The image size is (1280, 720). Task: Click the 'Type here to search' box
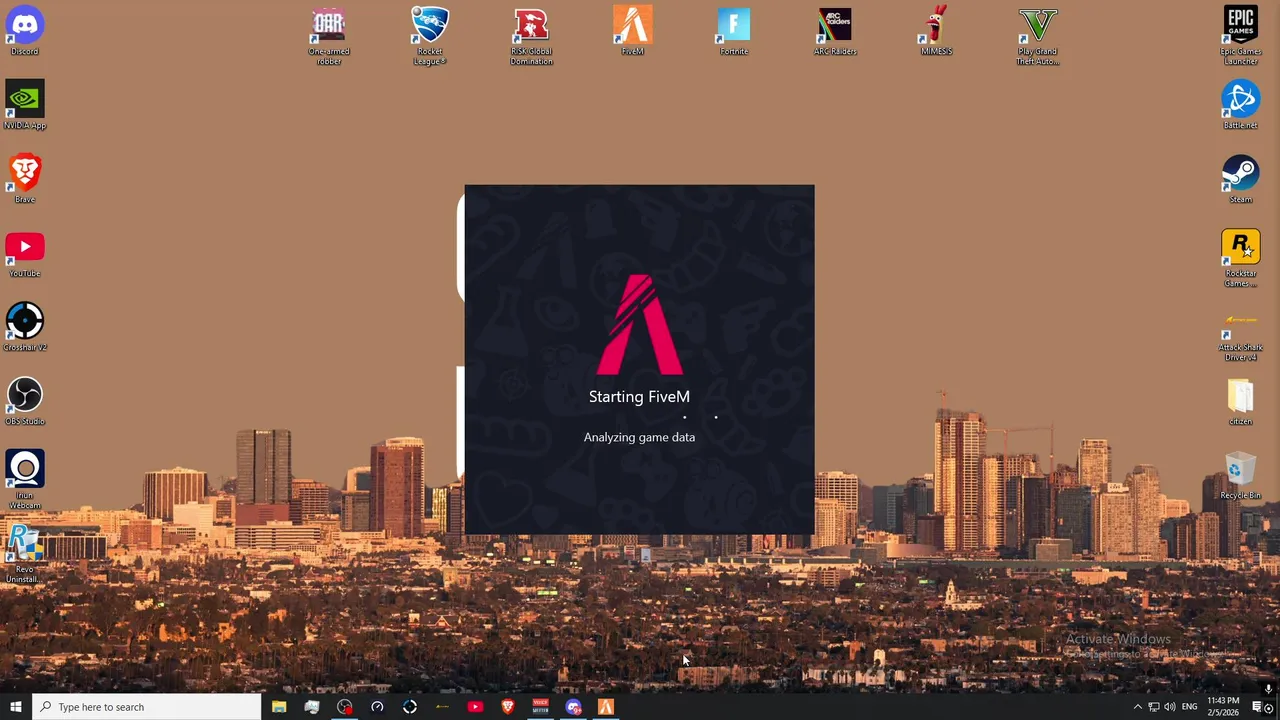tap(147, 707)
